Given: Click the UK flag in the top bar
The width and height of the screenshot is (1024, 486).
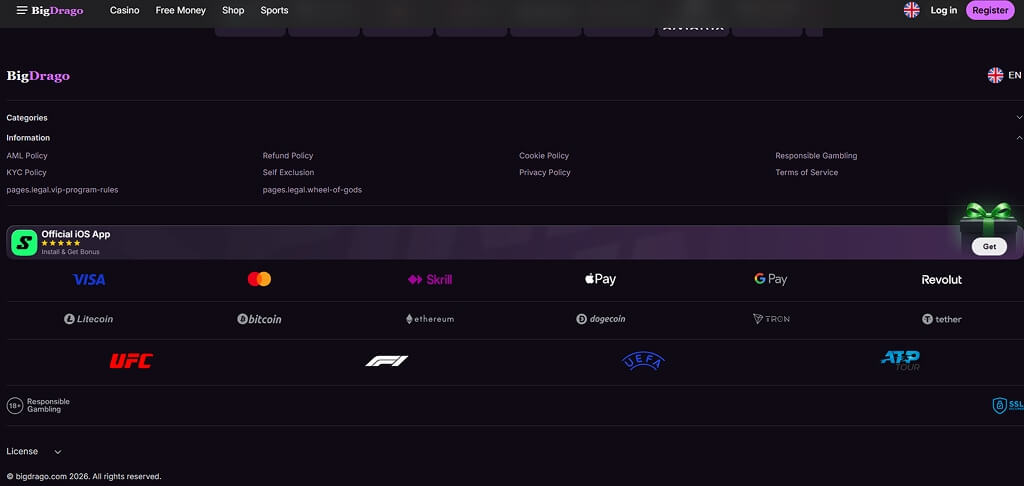Looking at the screenshot, I should click(x=912, y=10).
